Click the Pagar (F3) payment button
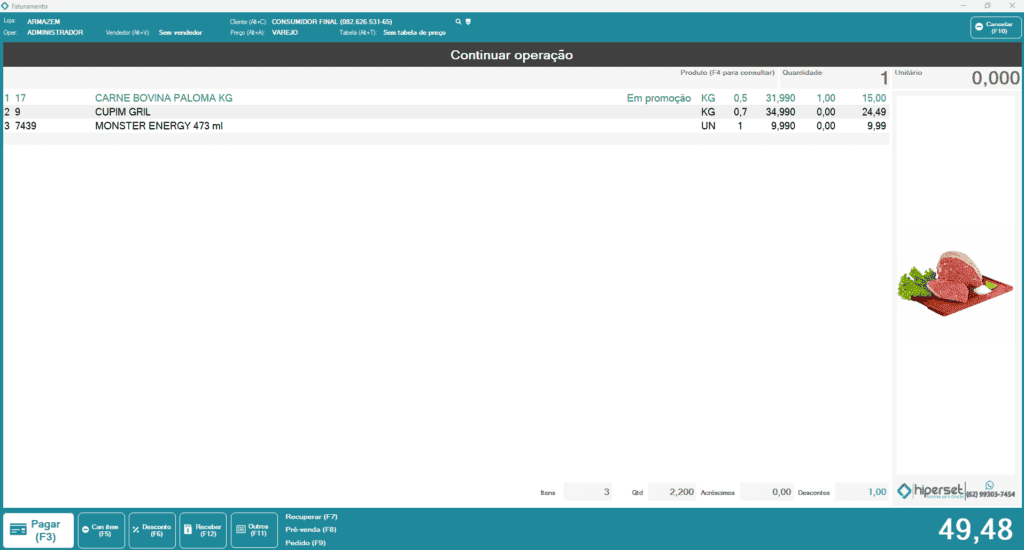This screenshot has height=550, width=1024. point(39,529)
